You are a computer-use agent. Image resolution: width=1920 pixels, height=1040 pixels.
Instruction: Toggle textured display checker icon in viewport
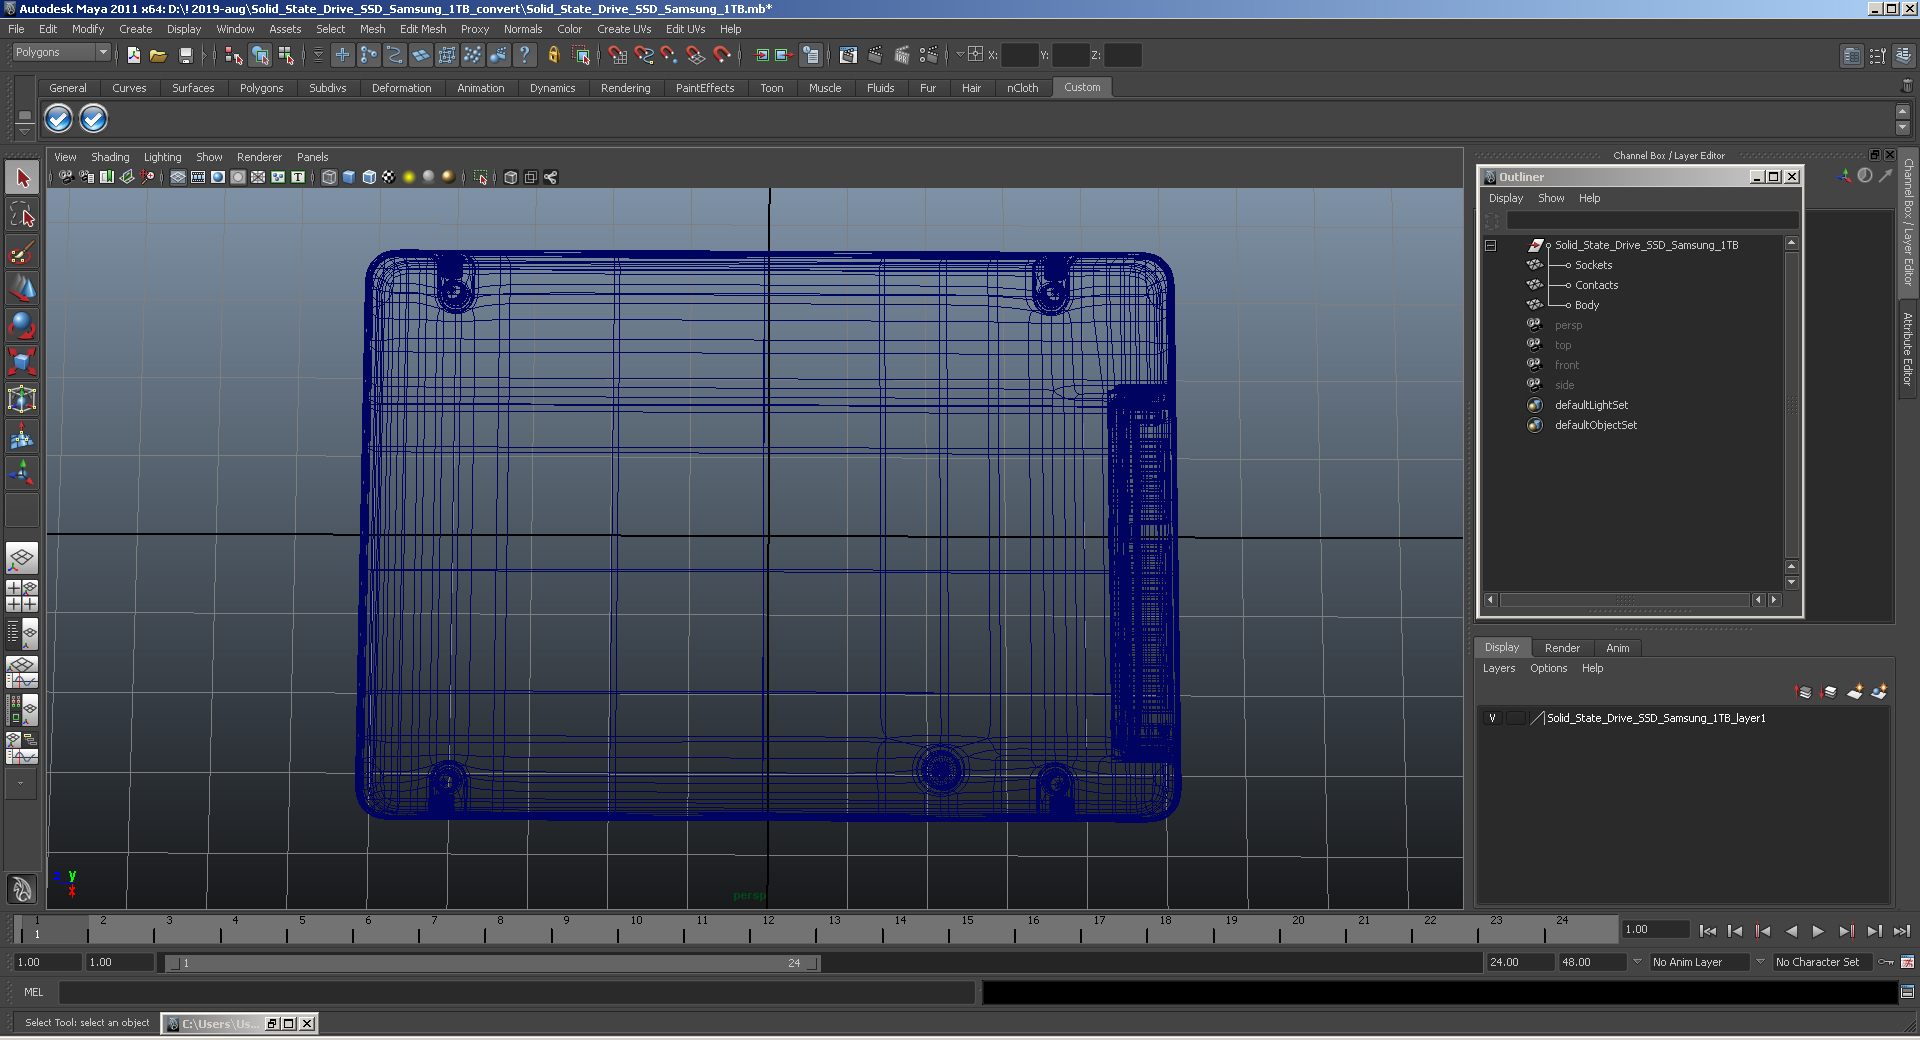[389, 177]
